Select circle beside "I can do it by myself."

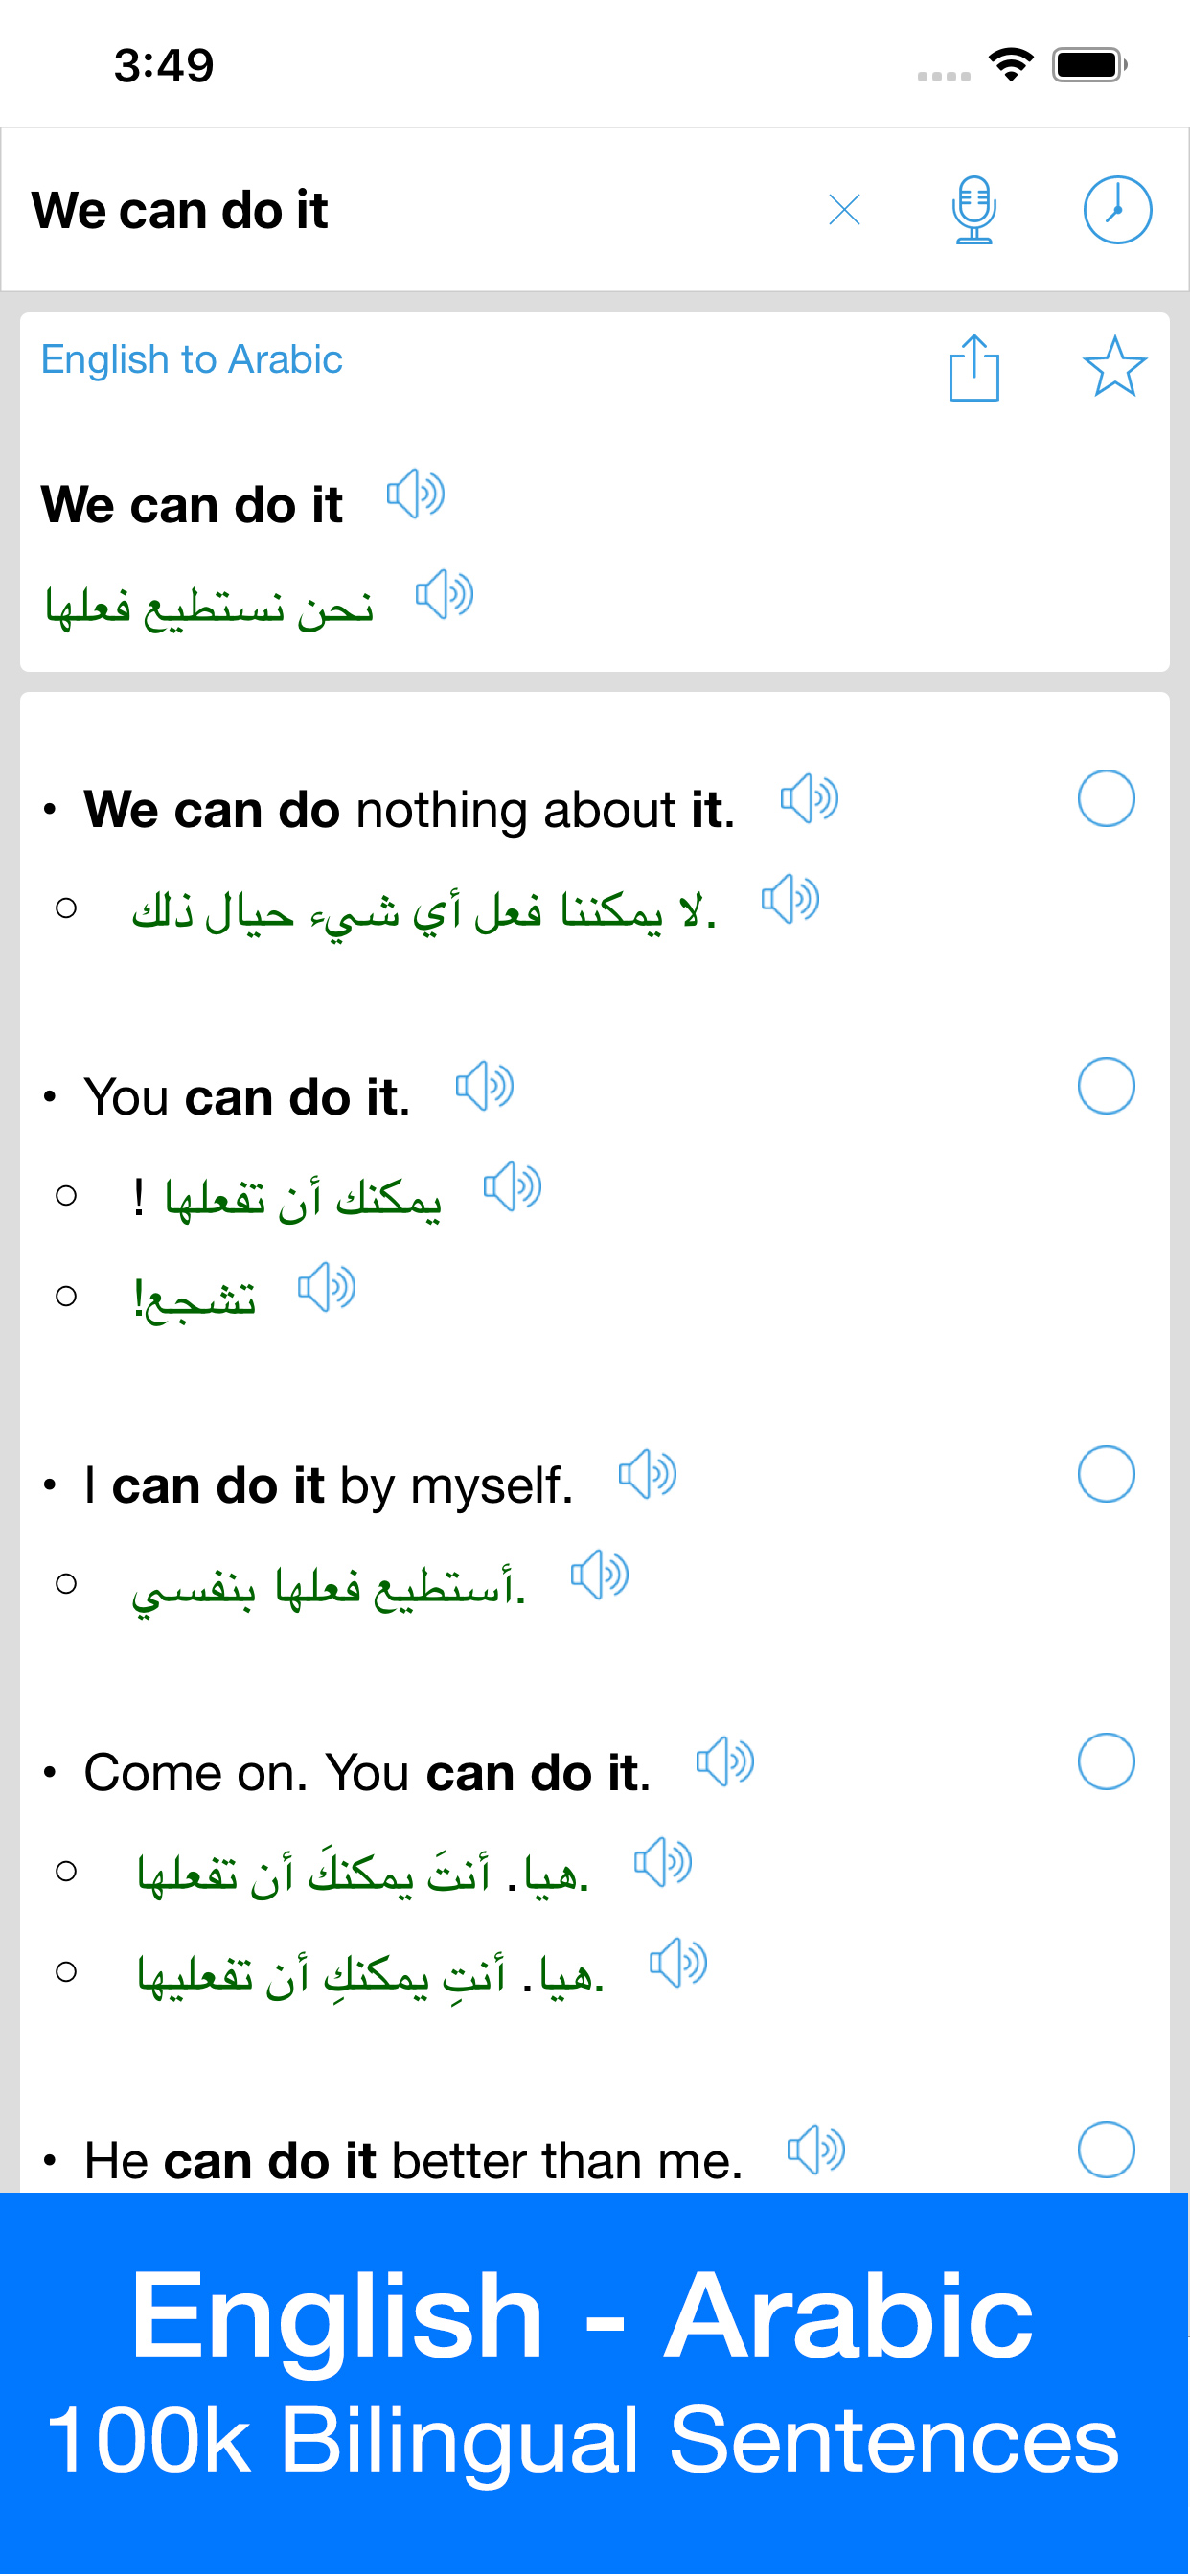[x=1106, y=1474]
